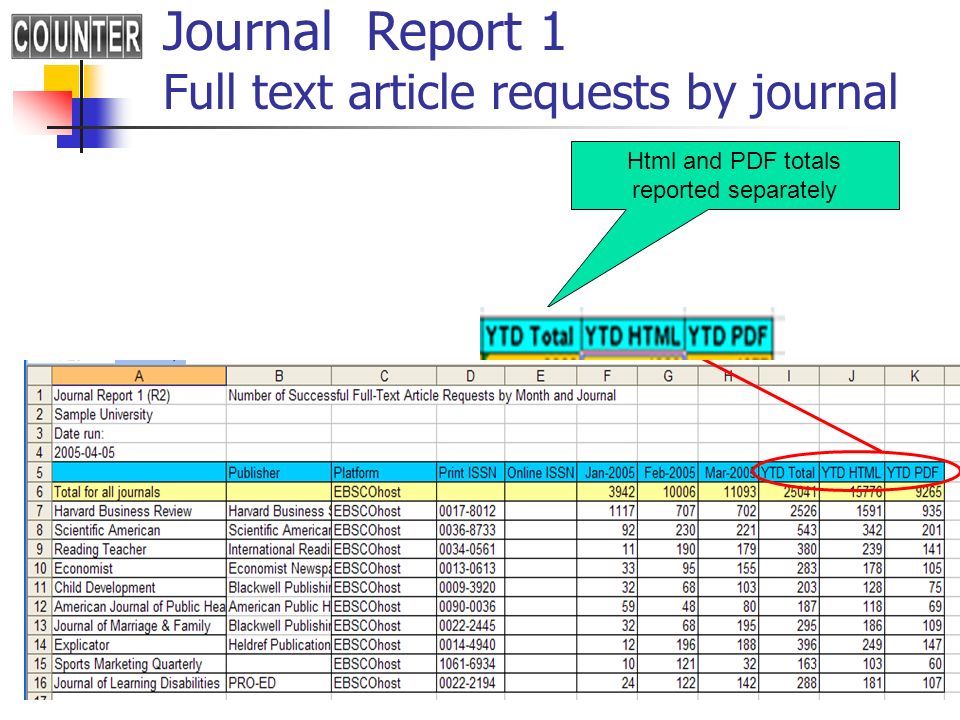Screen dimensions: 960x720
Task: Click the COUNTER logo
Action: [77, 36]
